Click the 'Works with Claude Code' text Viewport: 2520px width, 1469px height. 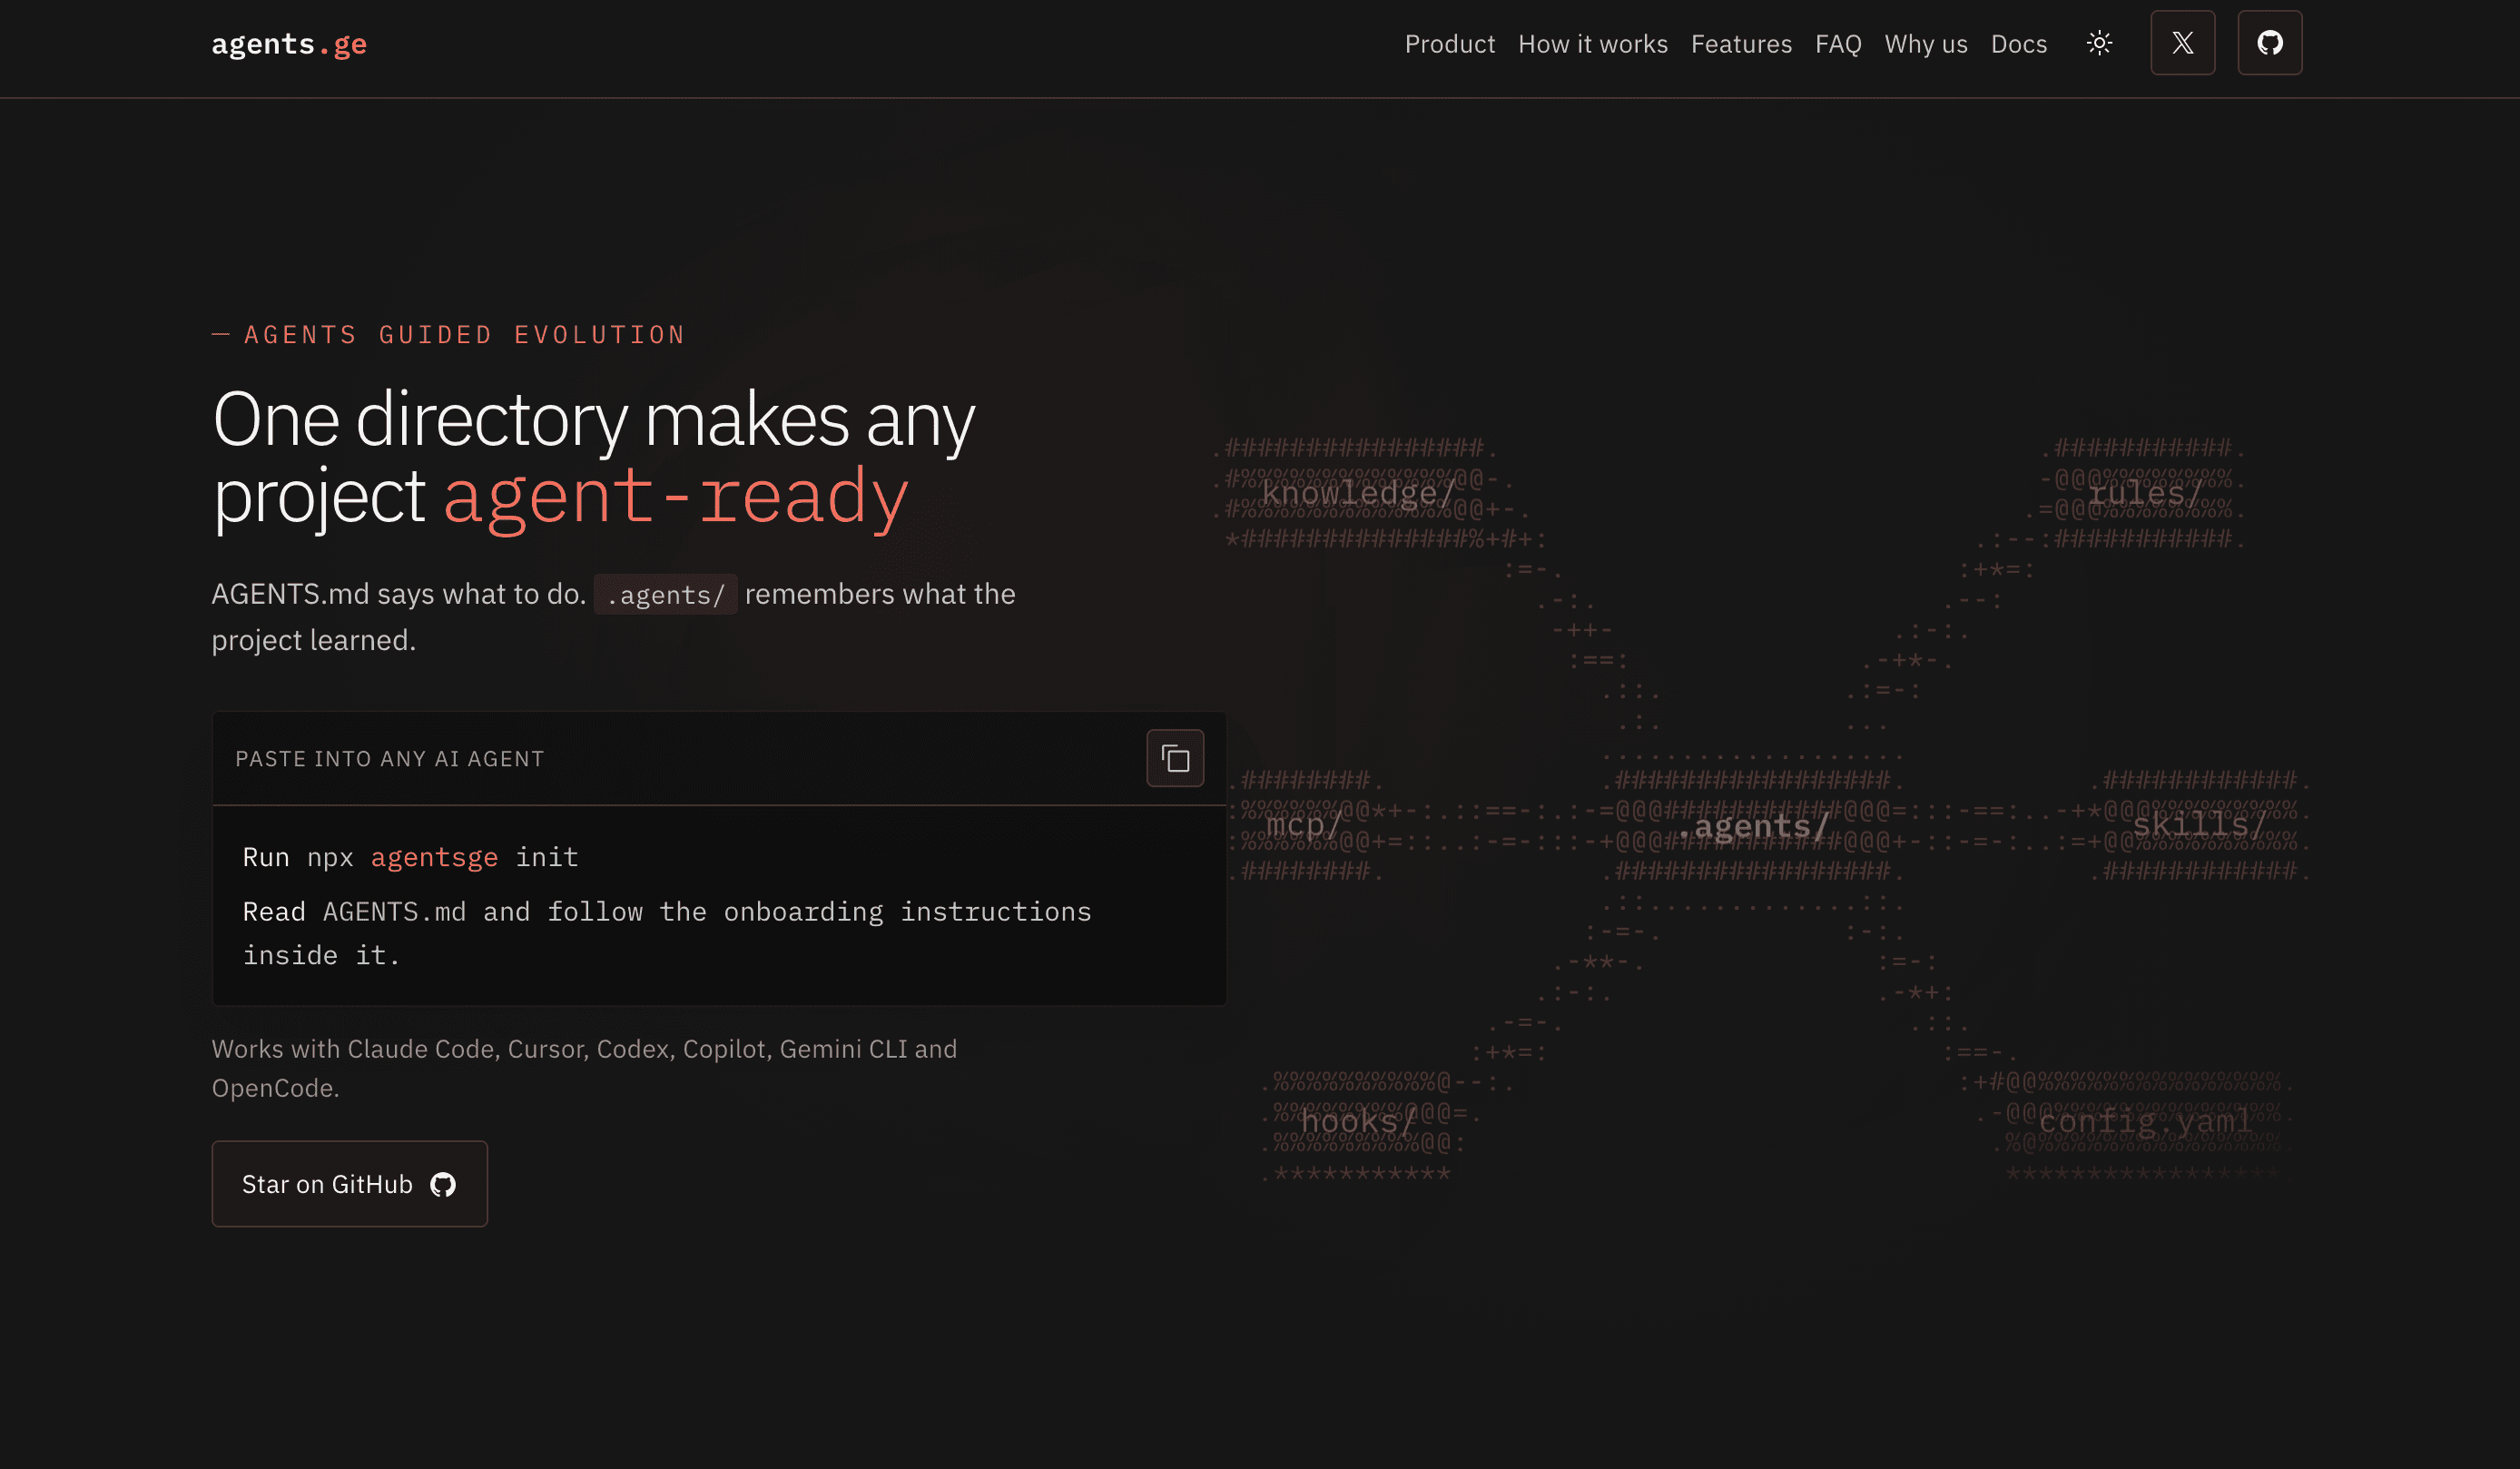[x=584, y=1068]
